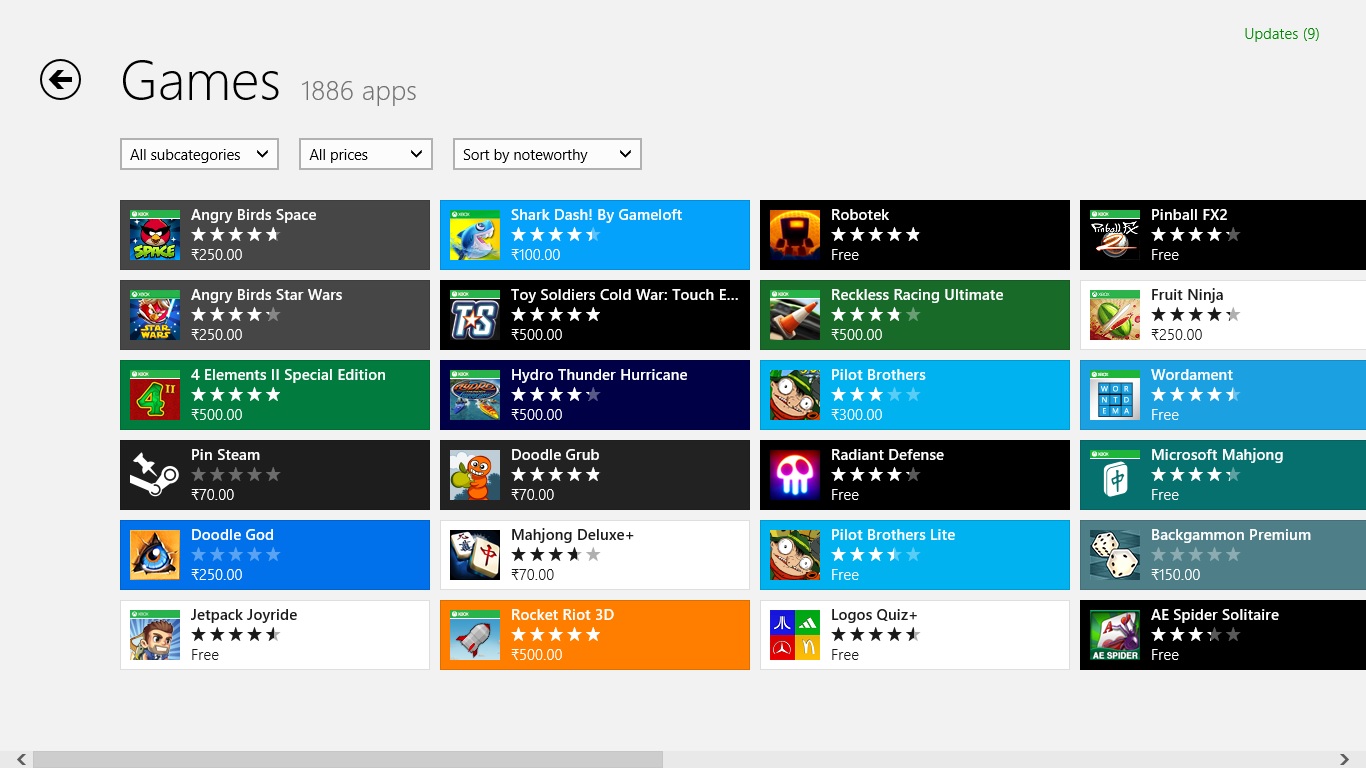
Task: Click the Wordament title text
Action: point(1192,375)
